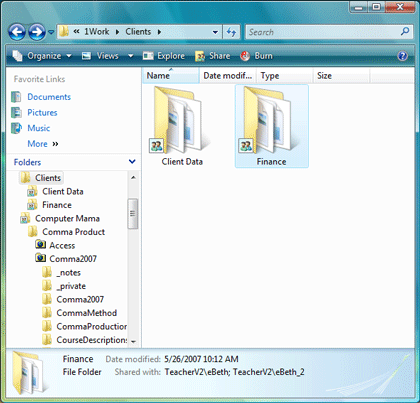Image resolution: width=420 pixels, height=403 pixels.
Task: Select CommaMethod folder in the tree
Action: [x=87, y=313]
